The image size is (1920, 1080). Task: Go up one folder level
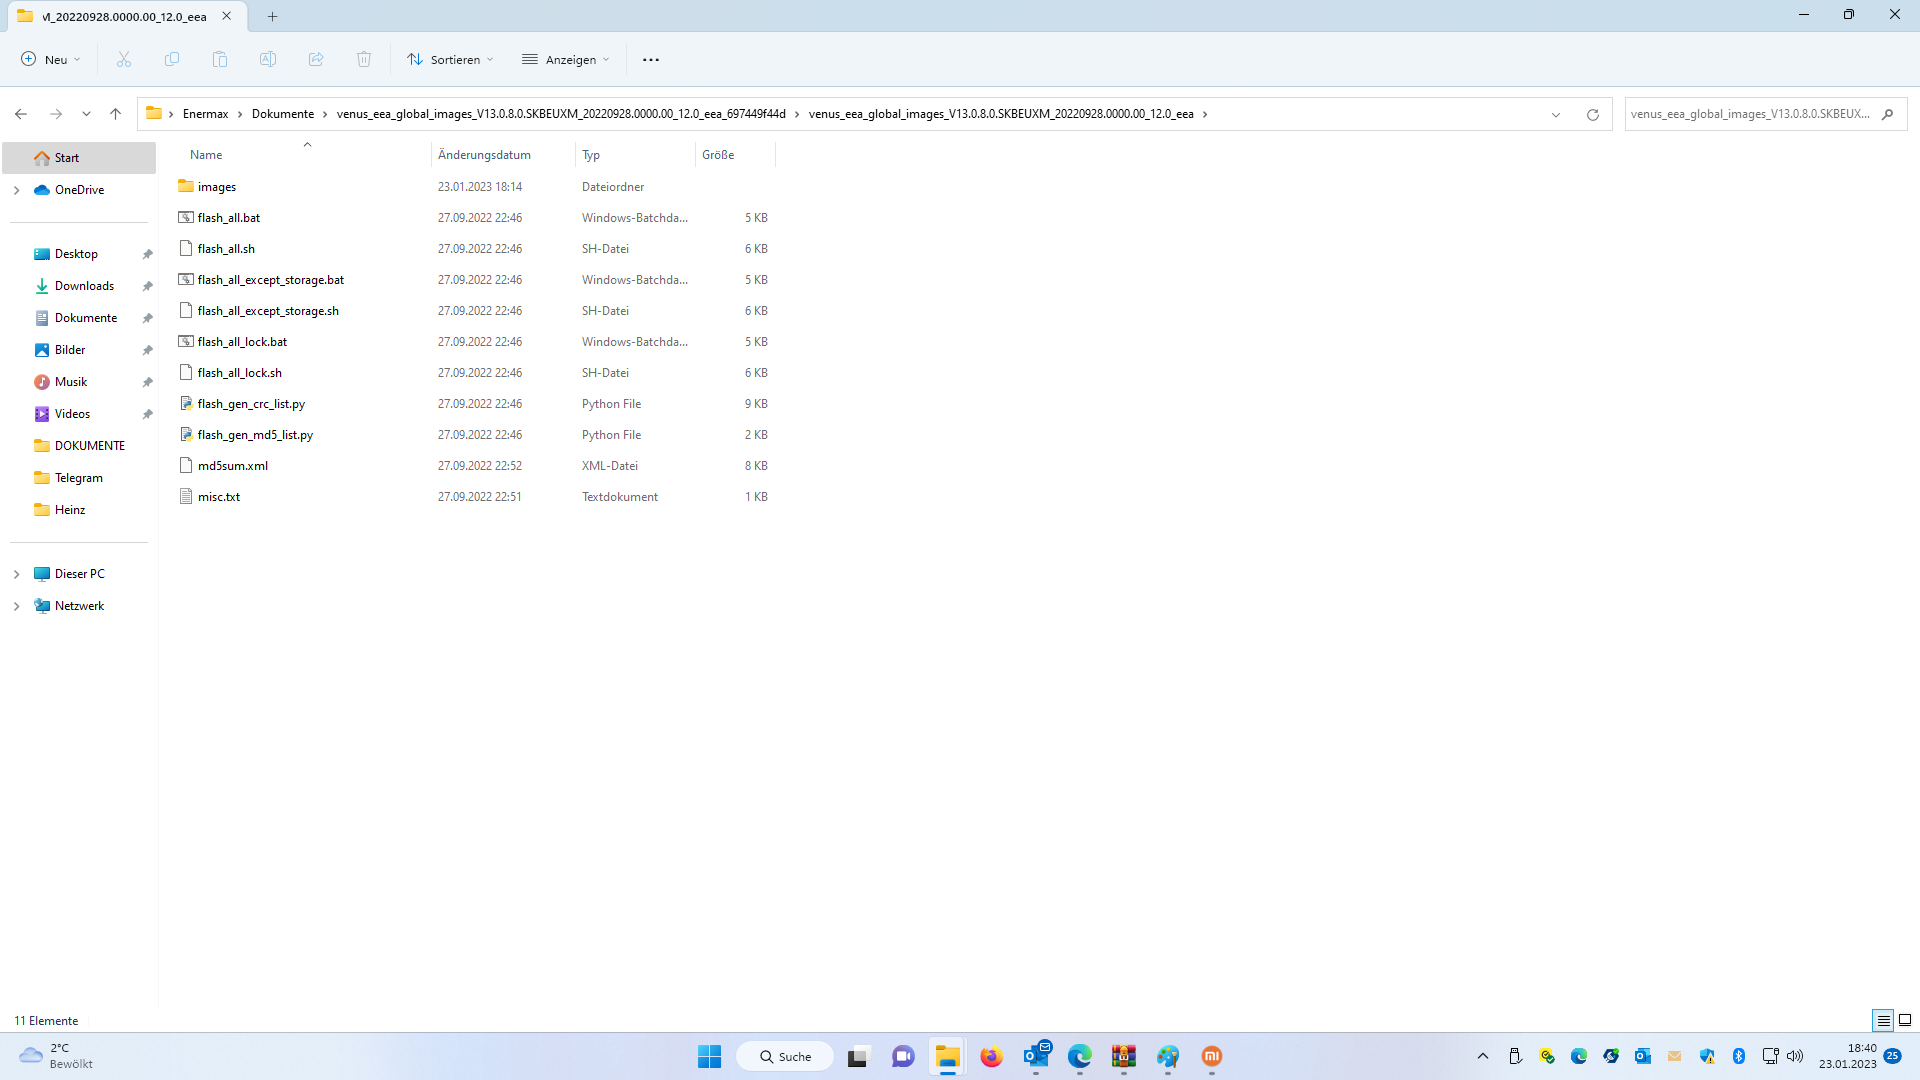point(116,114)
